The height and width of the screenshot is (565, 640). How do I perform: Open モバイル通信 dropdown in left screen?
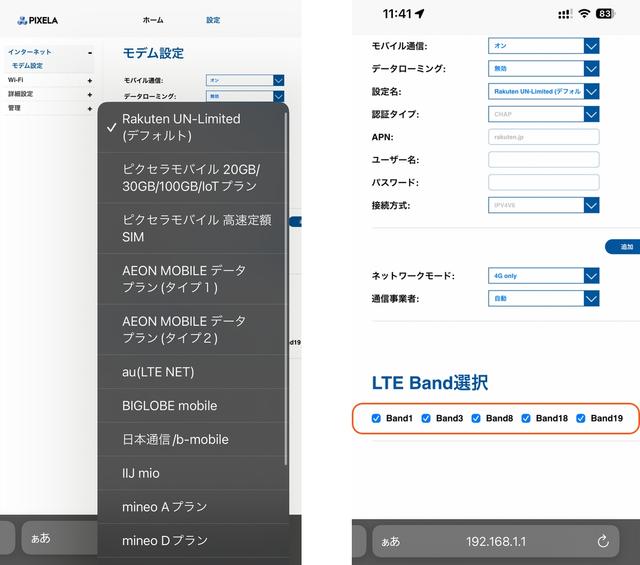click(245, 80)
